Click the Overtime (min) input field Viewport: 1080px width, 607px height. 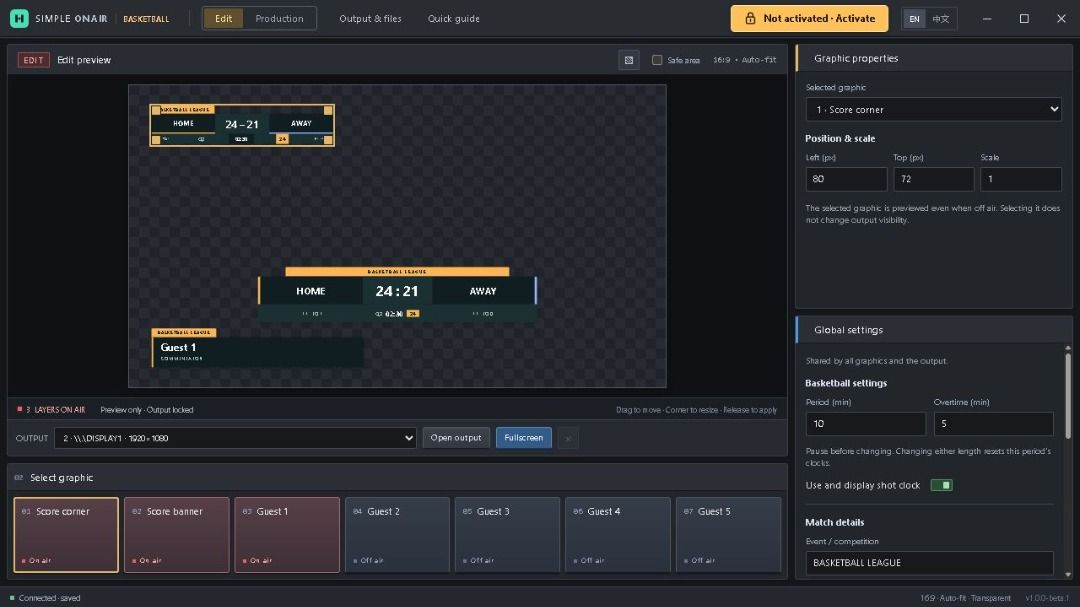tap(993, 424)
